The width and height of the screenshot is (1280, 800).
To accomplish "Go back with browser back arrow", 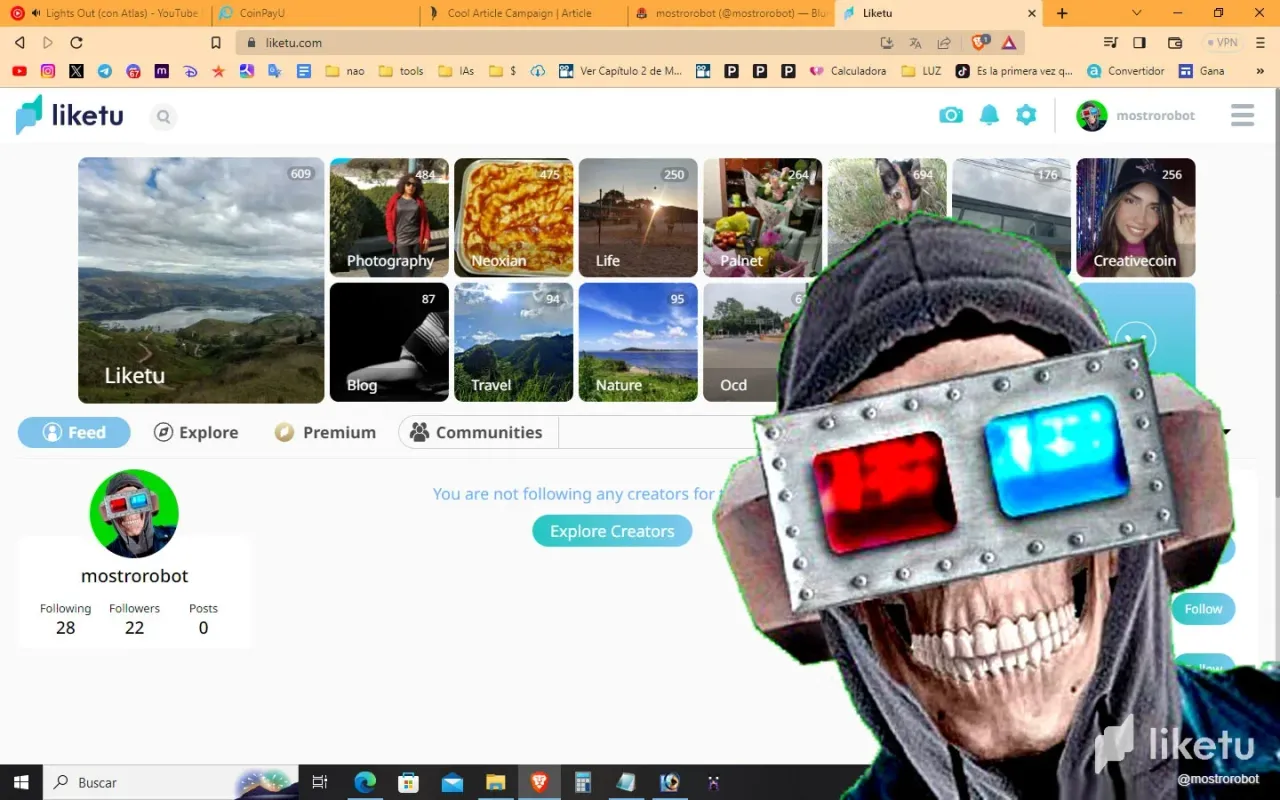I will click(19, 43).
